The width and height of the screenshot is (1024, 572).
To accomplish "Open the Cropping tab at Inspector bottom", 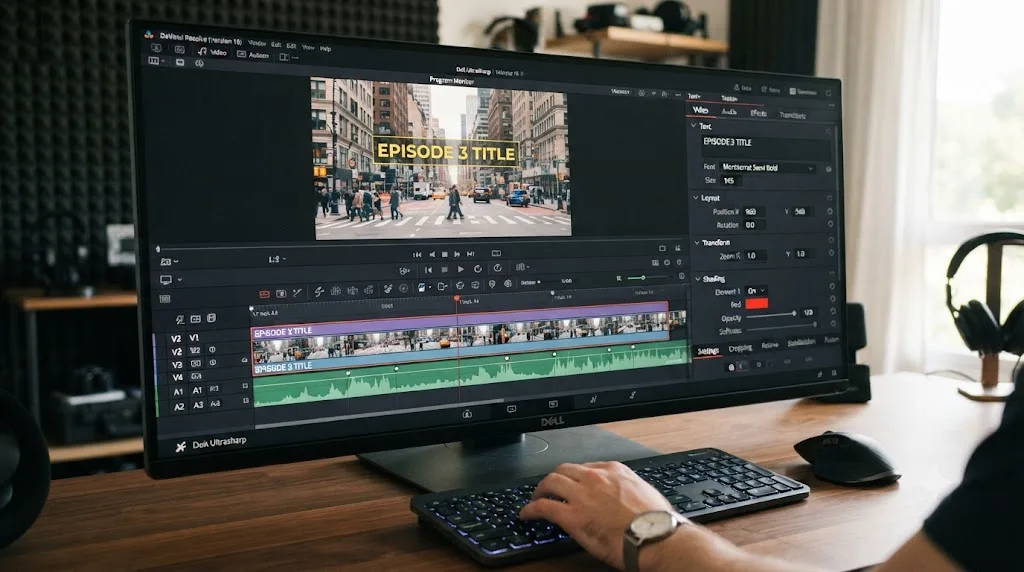I will pos(741,349).
